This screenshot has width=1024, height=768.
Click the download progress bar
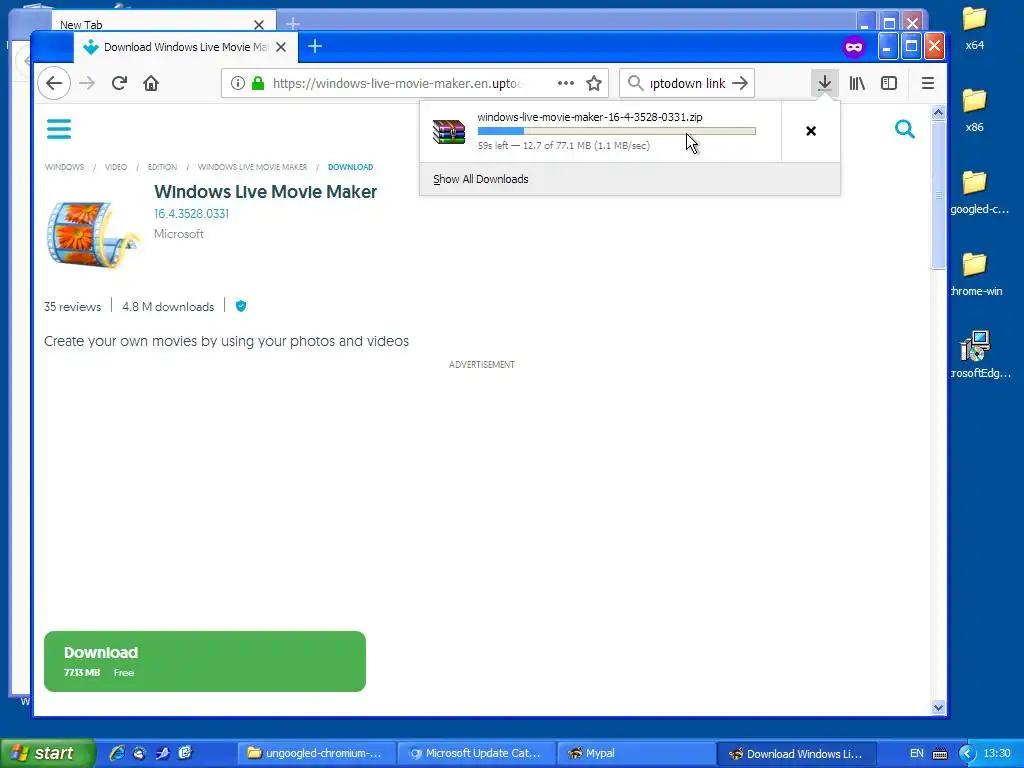click(616, 131)
